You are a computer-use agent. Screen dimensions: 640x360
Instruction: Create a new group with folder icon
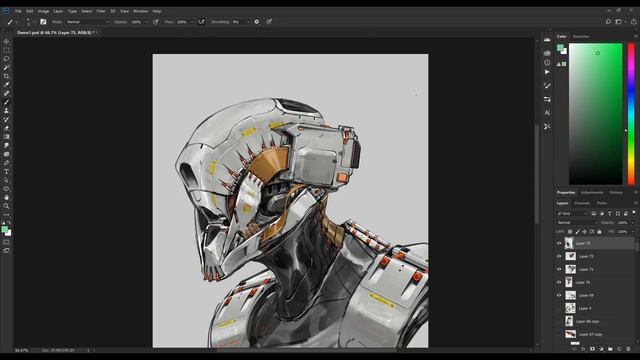click(610, 349)
